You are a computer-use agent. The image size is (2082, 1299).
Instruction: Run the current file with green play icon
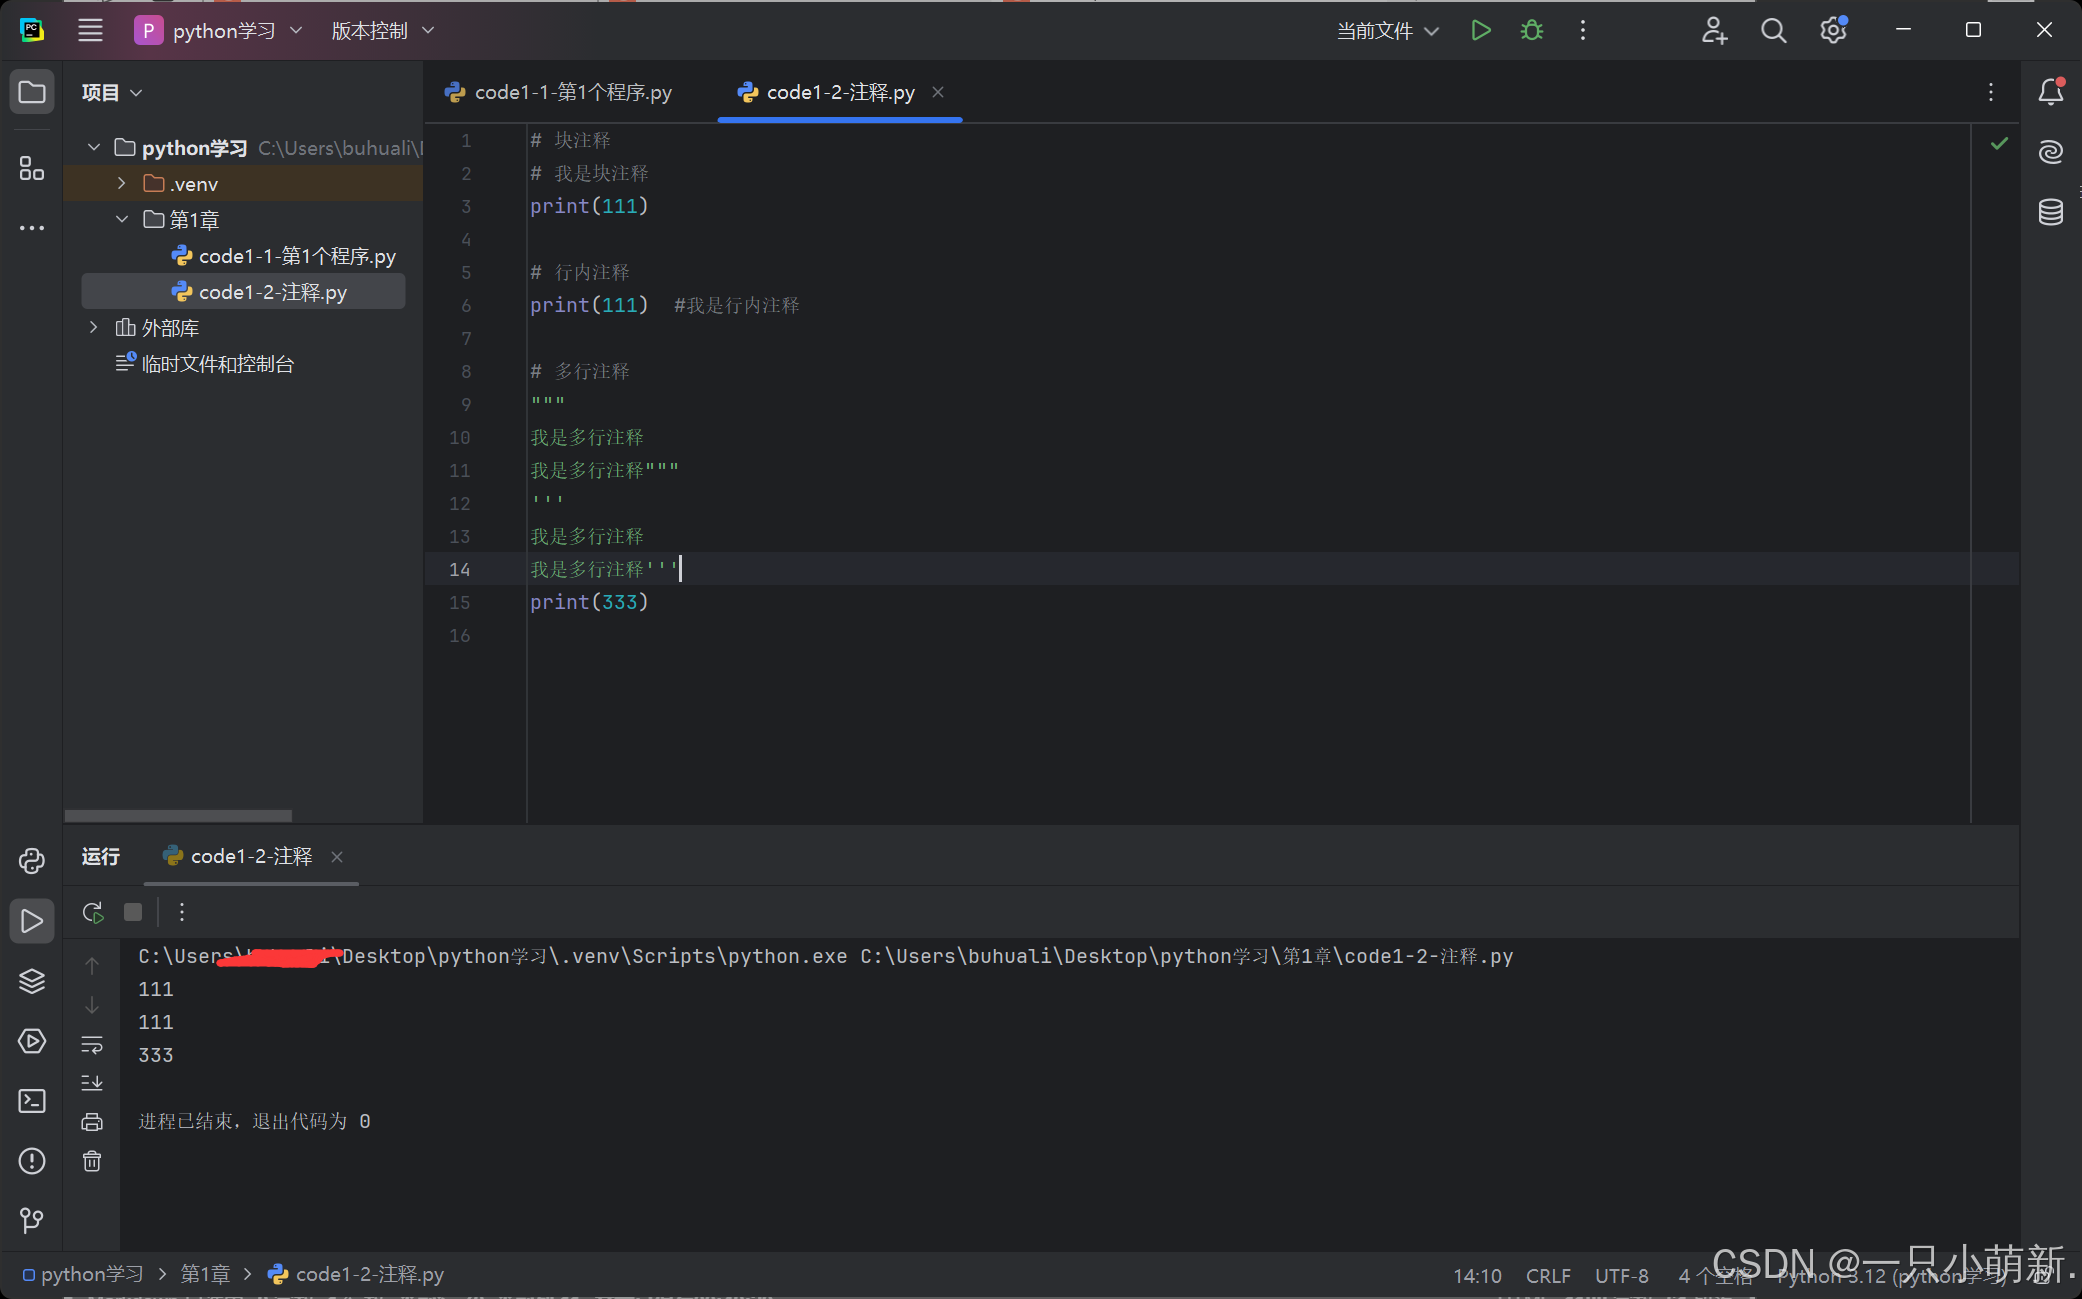1481,31
